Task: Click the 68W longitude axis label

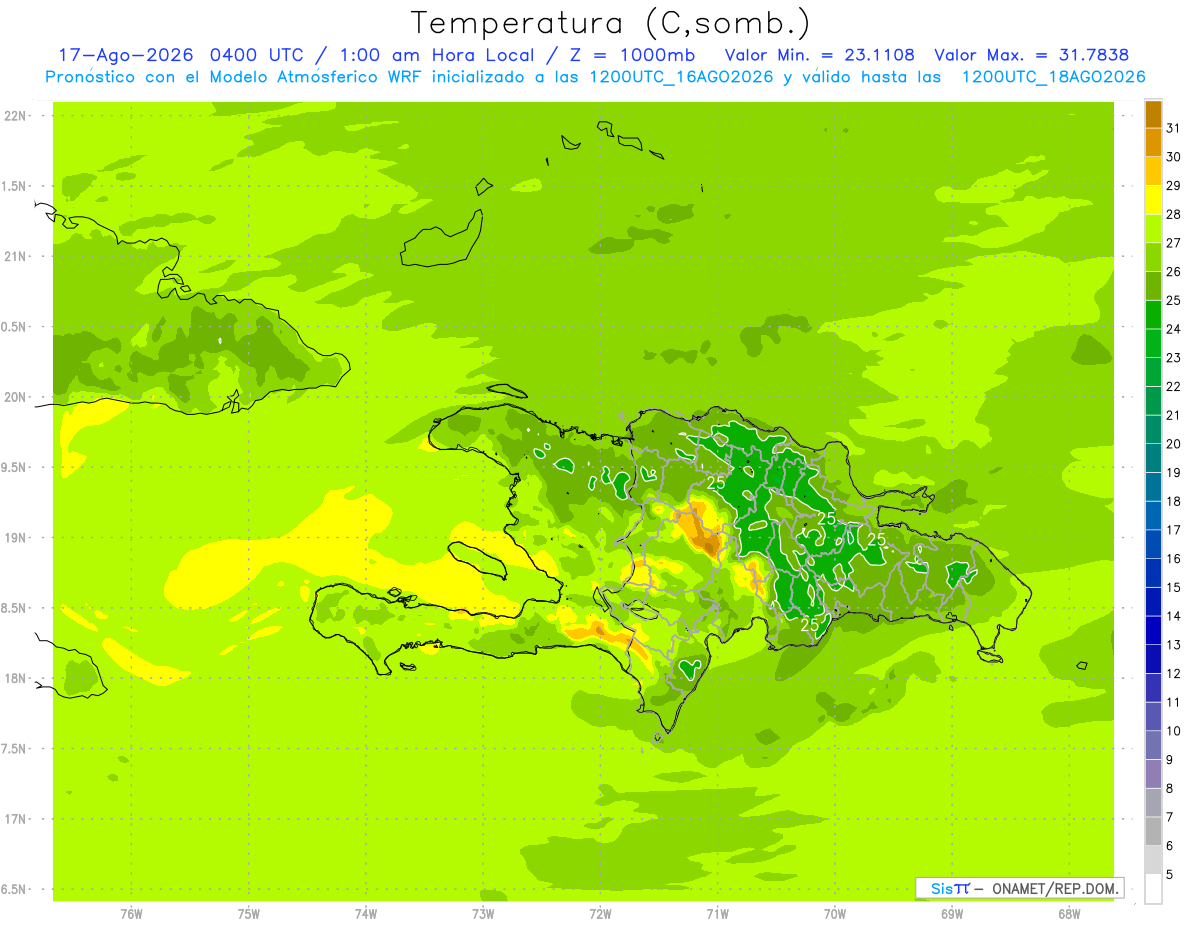Action: pos(1069,914)
